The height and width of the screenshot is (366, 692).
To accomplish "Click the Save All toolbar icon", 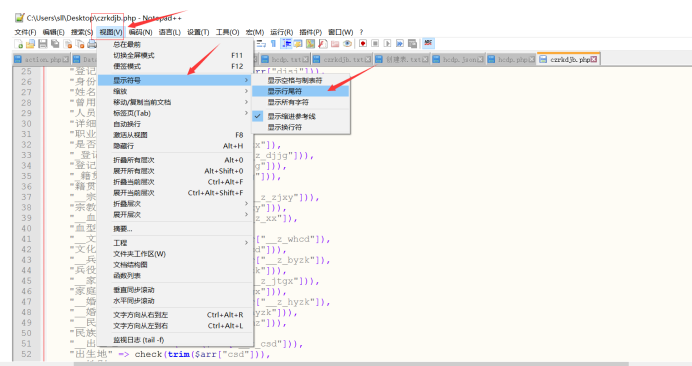I will pyautogui.click(x=55, y=44).
